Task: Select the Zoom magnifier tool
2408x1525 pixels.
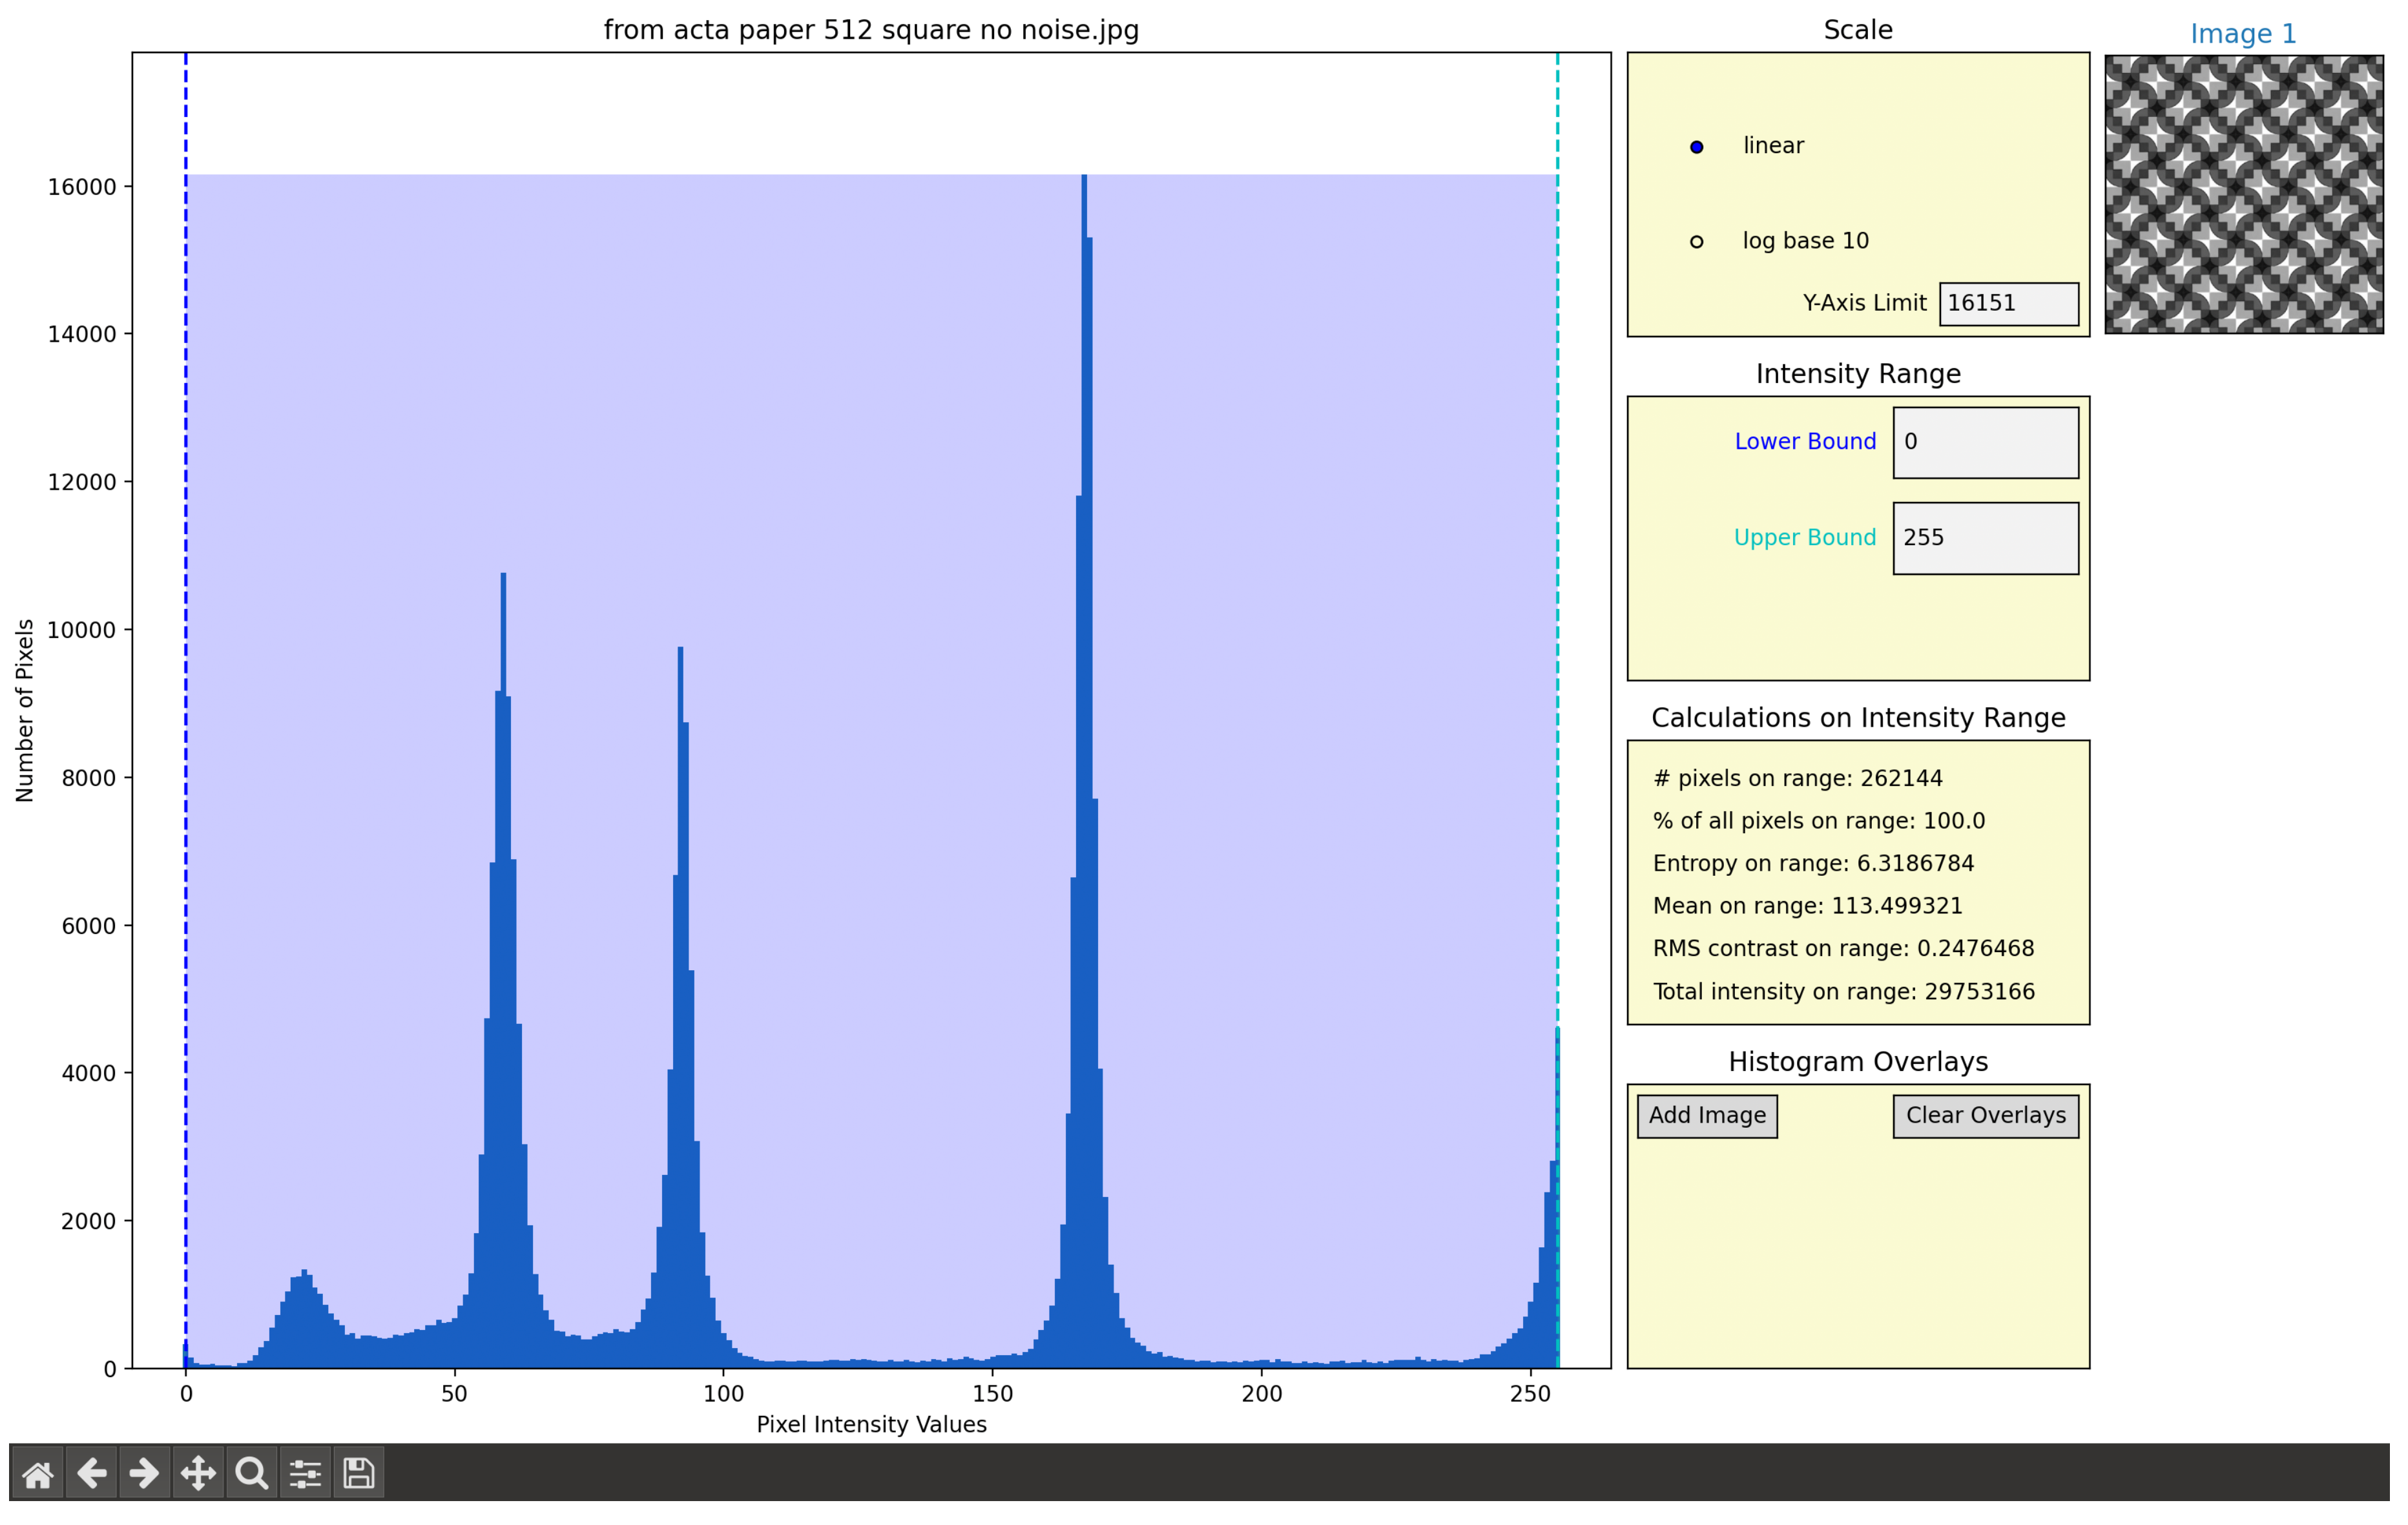Action: [251, 1473]
